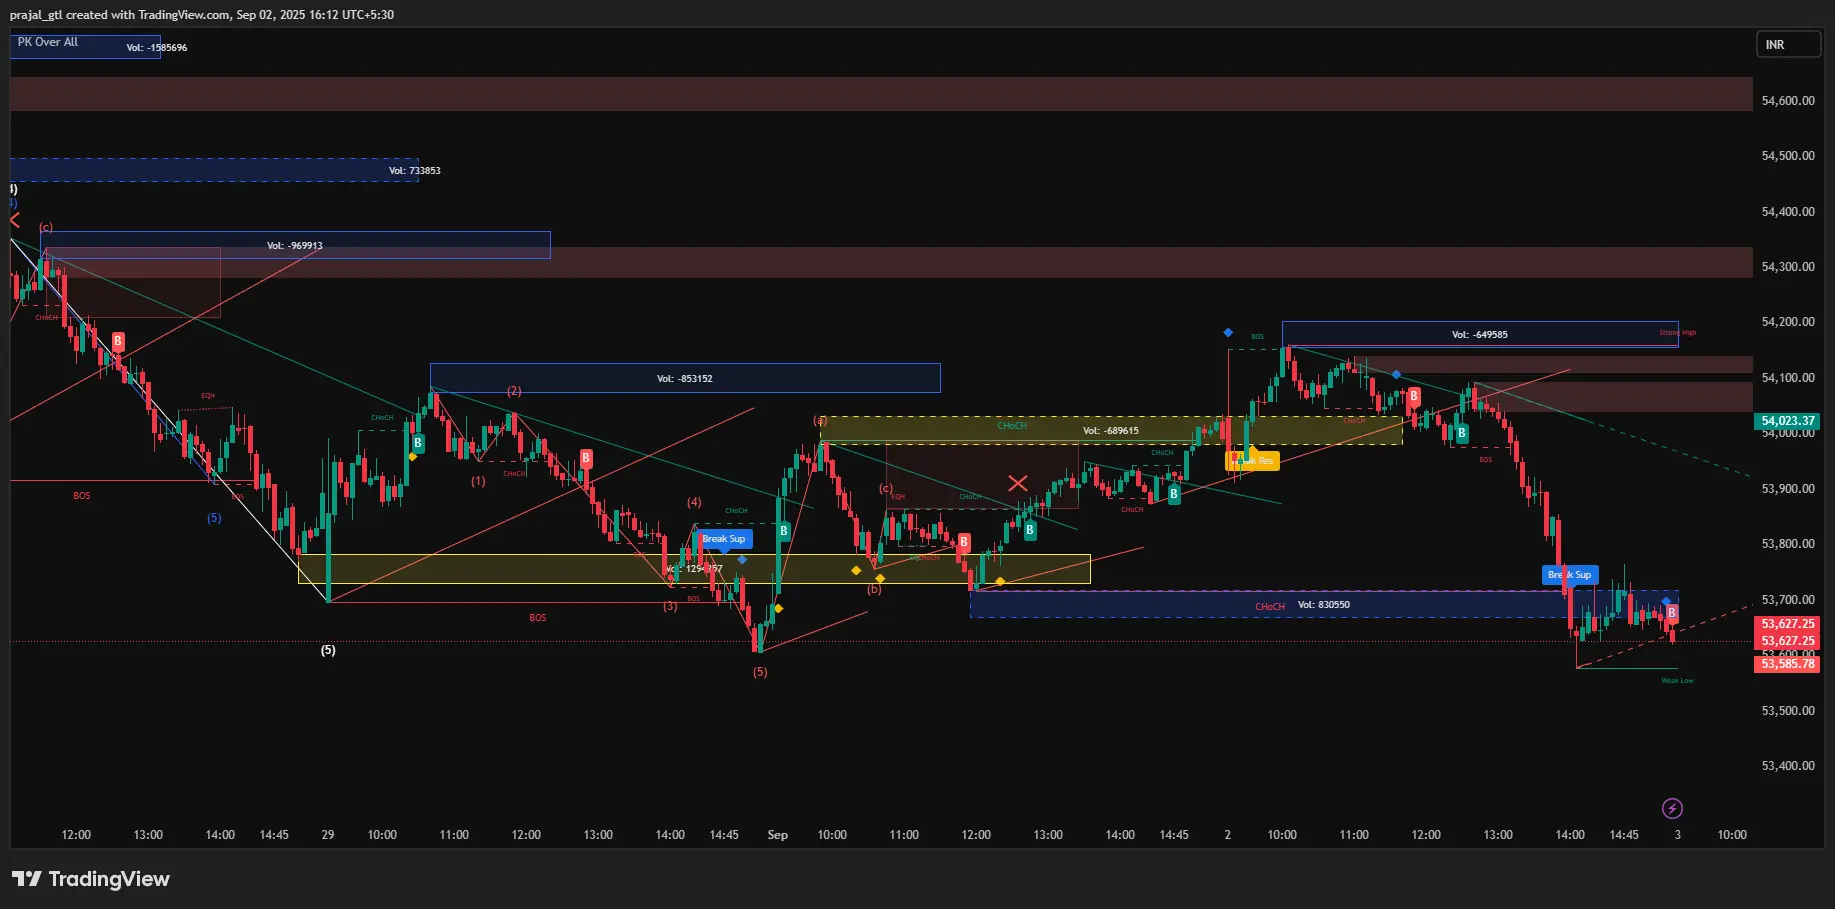Select the blue (5) wave label
This screenshot has height=909, width=1835.
point(214,518)
